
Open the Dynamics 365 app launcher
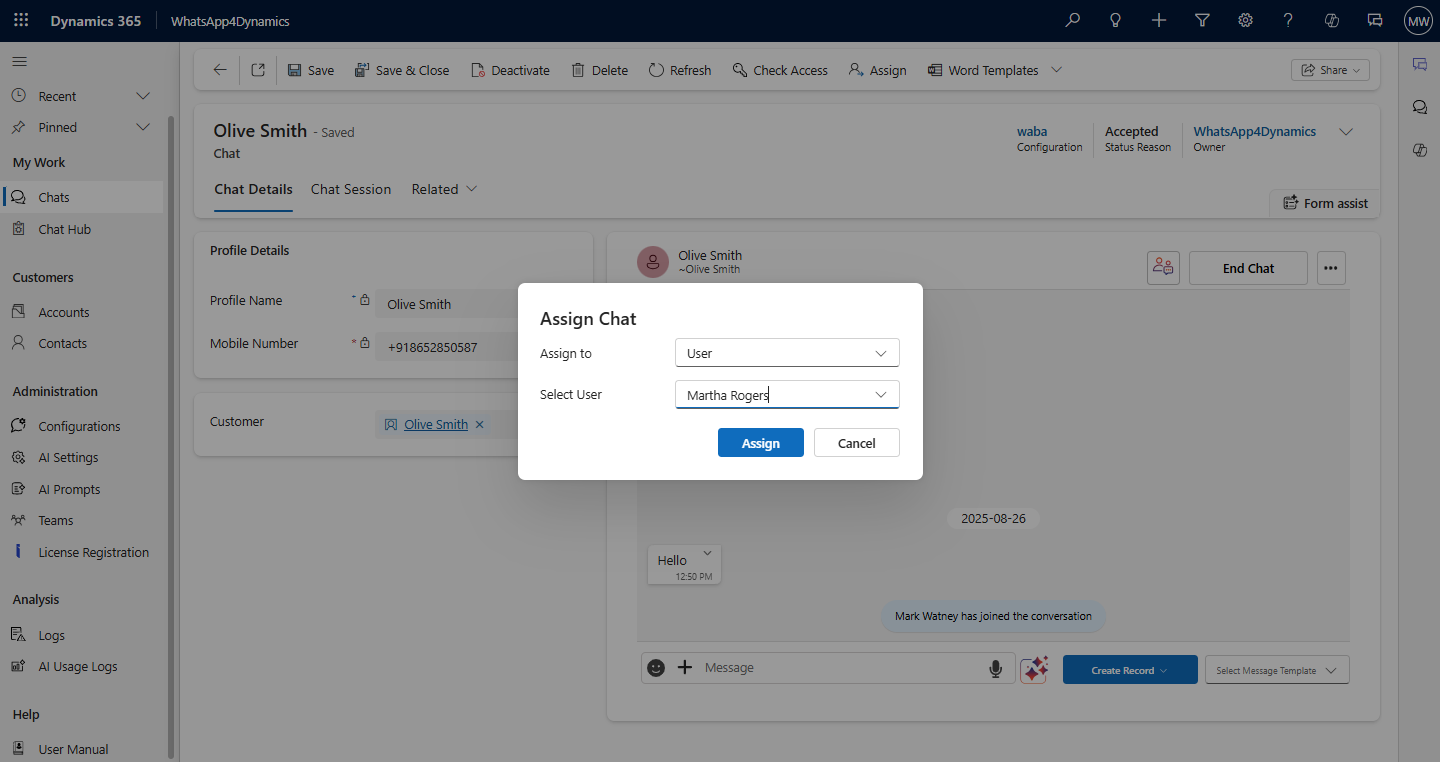coord(21,20)
